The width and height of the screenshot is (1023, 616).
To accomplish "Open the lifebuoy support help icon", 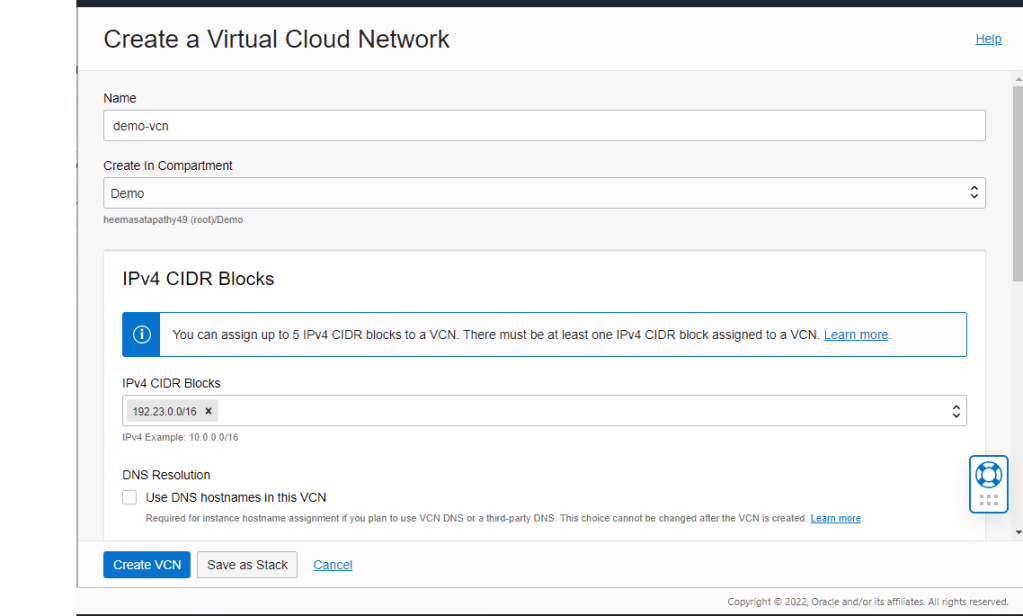I will [988, 474].
